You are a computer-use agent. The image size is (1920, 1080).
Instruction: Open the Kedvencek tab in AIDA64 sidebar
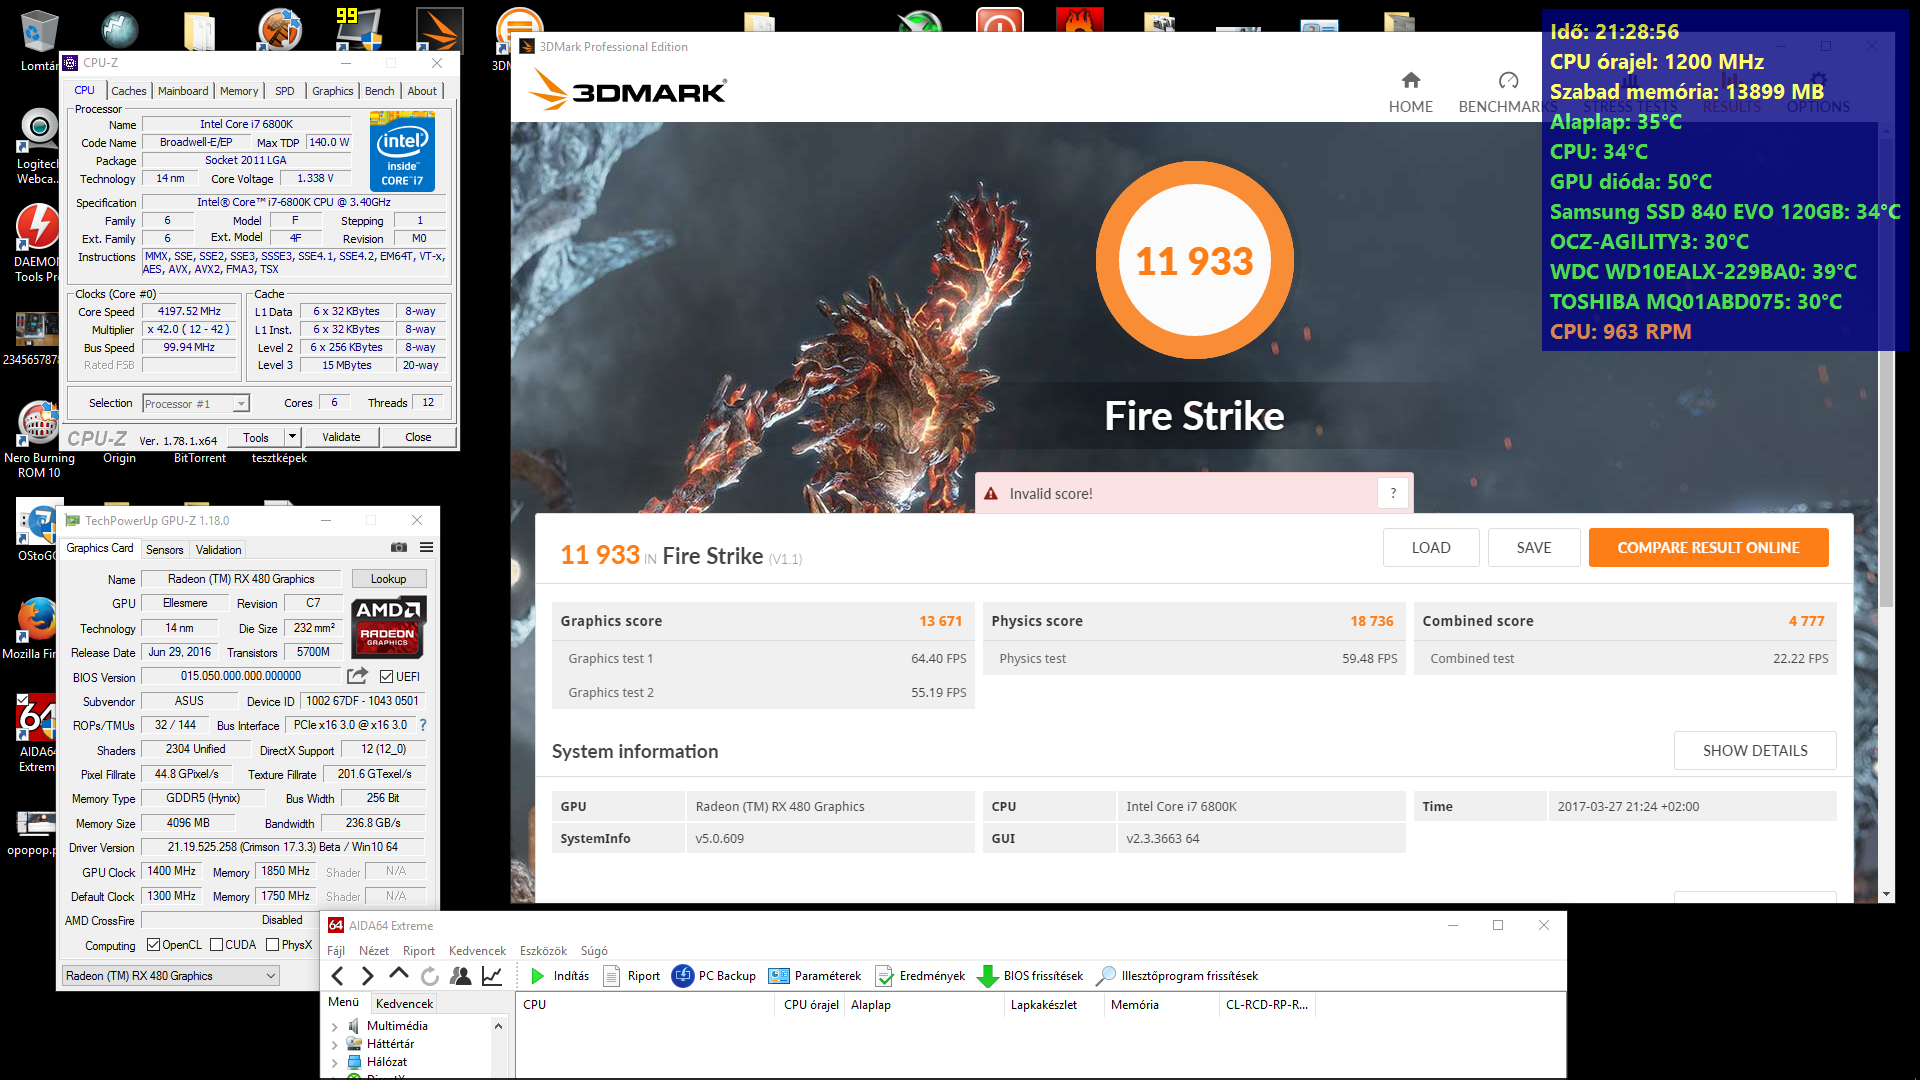pos(405,1004)
